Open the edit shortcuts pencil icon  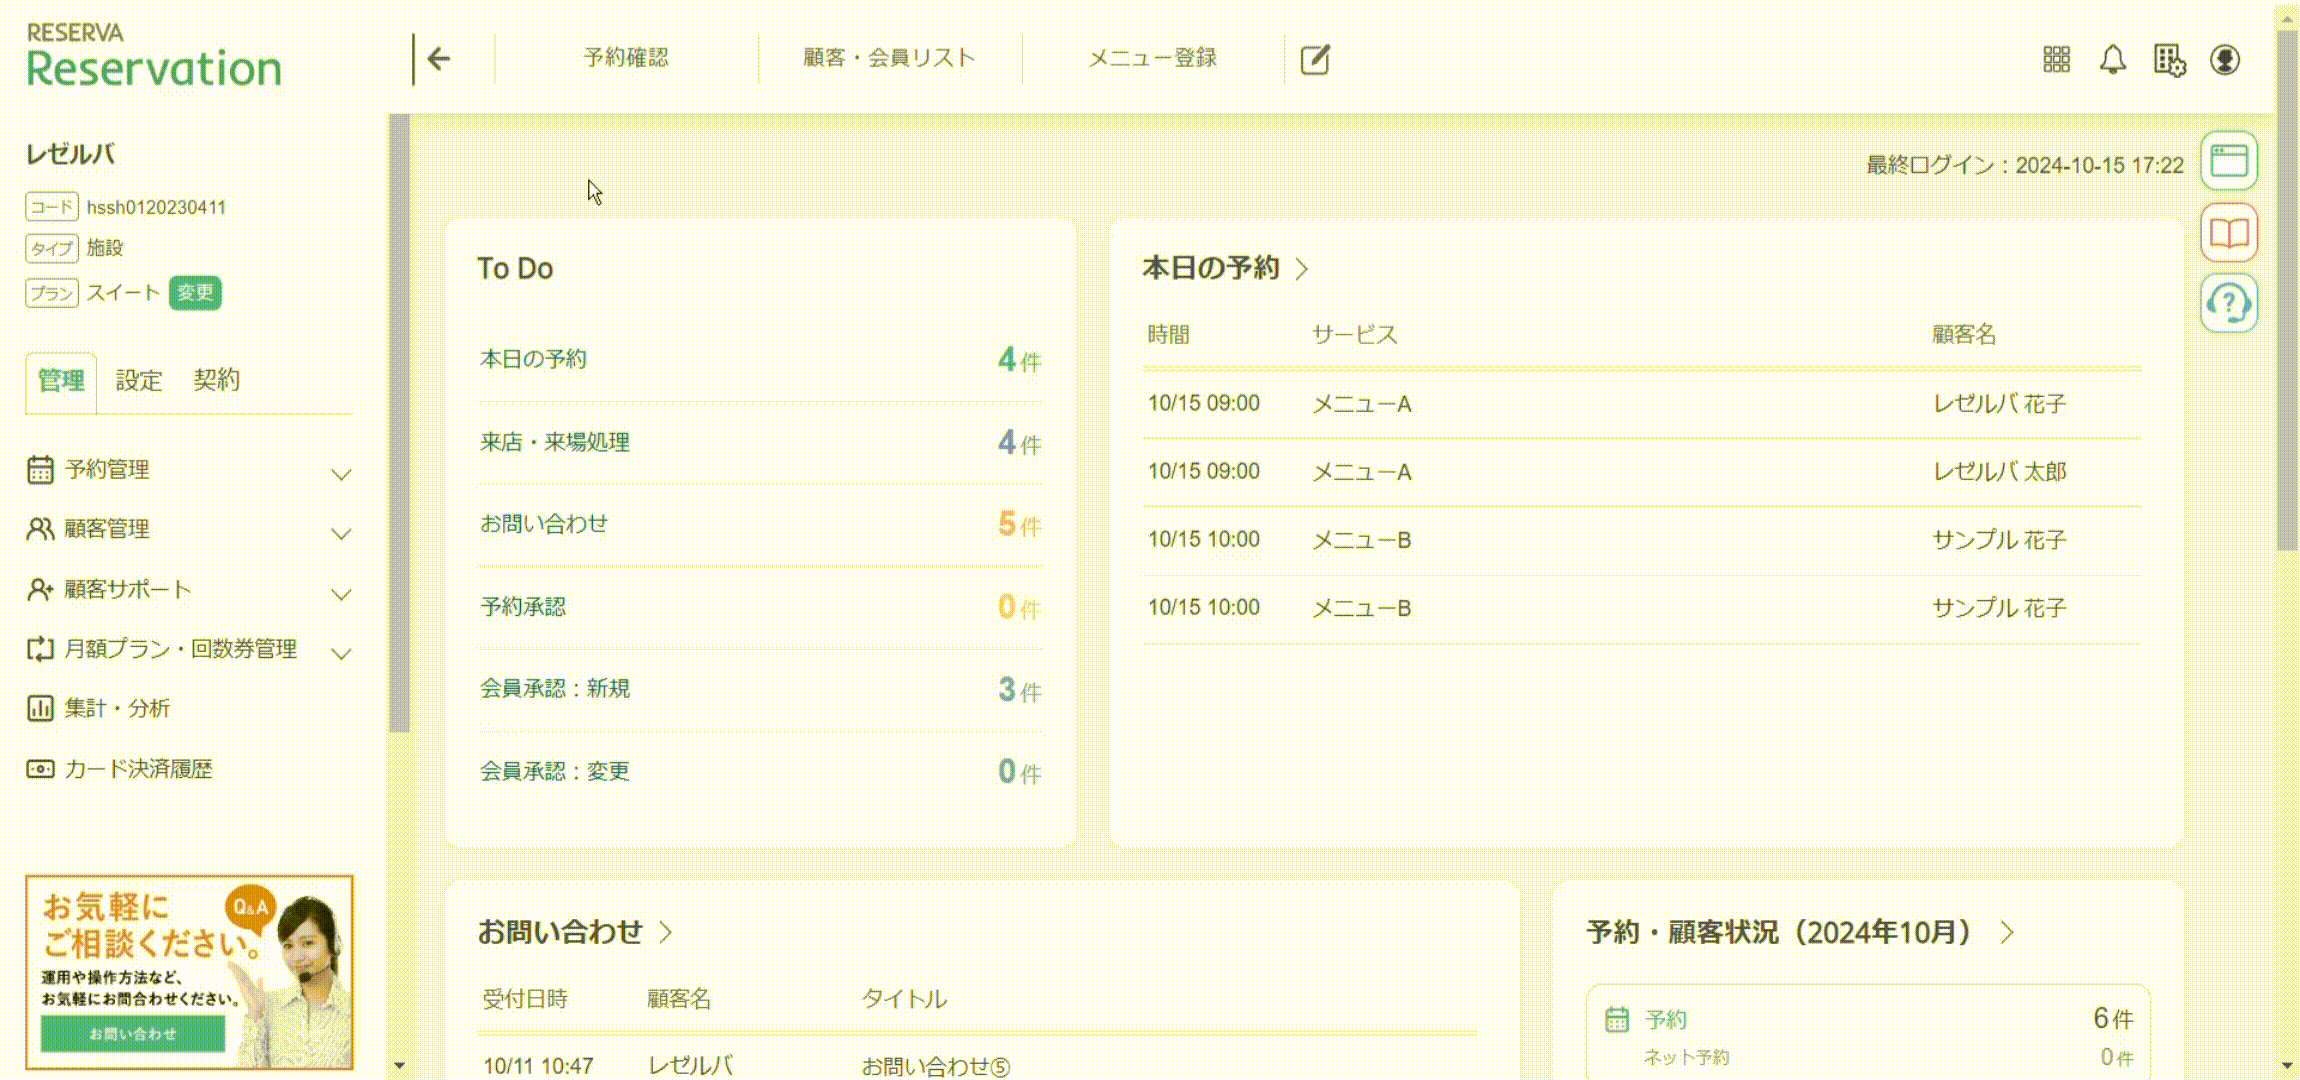(1315, 59)
